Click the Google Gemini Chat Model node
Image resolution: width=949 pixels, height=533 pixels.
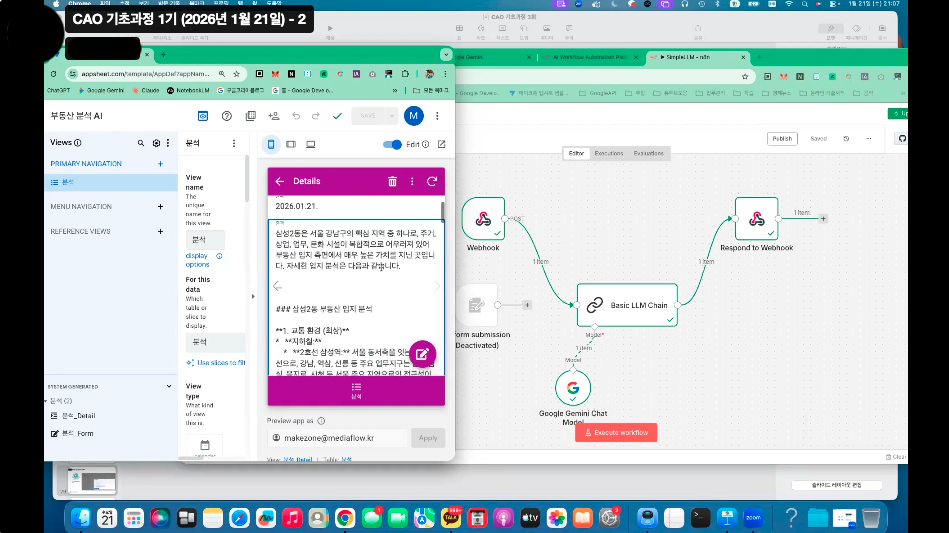tap(573, 388)
